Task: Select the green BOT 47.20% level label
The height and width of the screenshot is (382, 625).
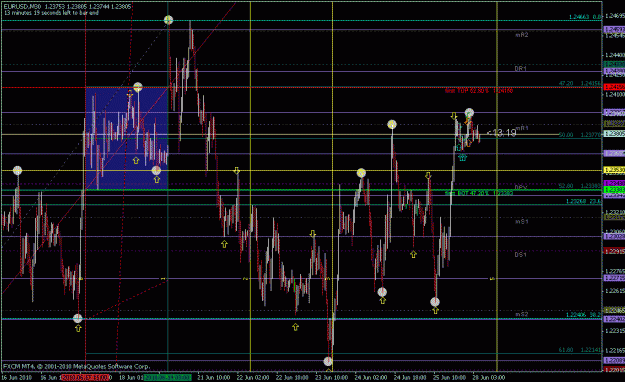Action: point(479,193)
